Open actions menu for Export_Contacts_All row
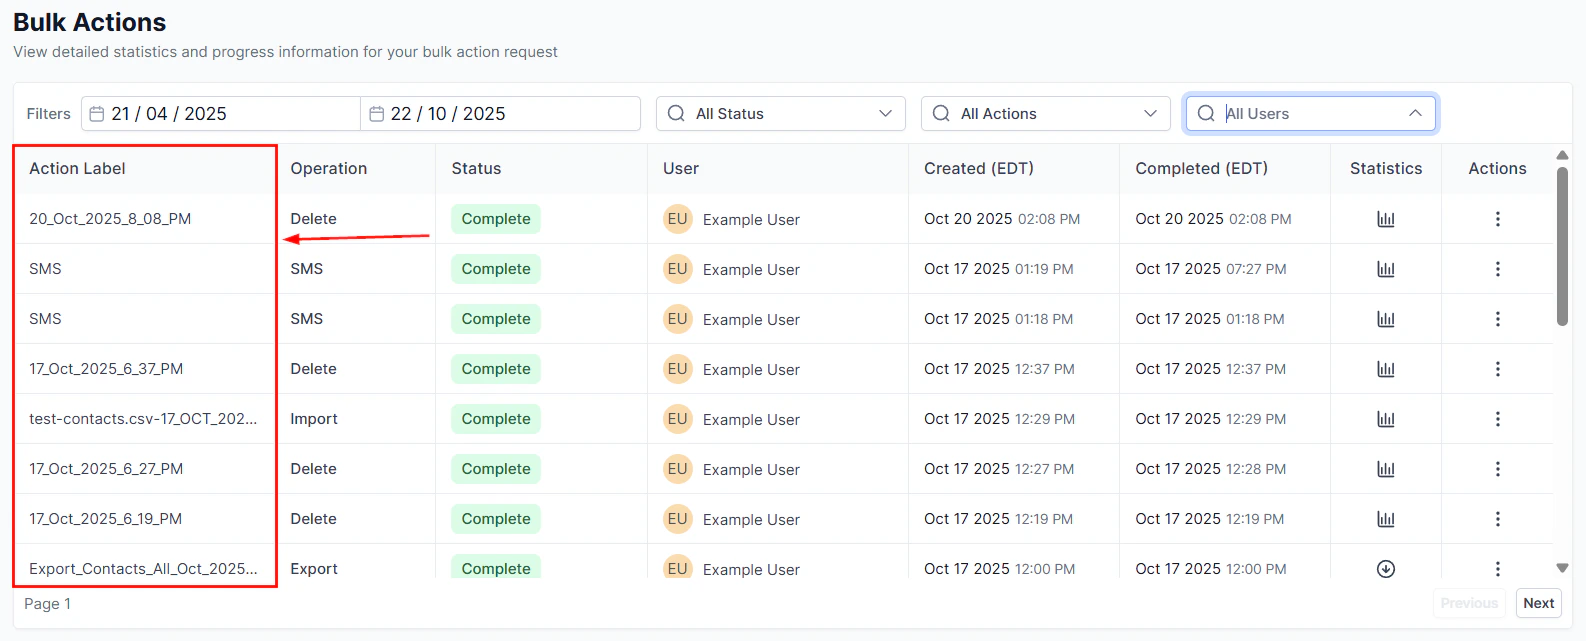The image size is (1586, 641). [x=1497, y=569]
